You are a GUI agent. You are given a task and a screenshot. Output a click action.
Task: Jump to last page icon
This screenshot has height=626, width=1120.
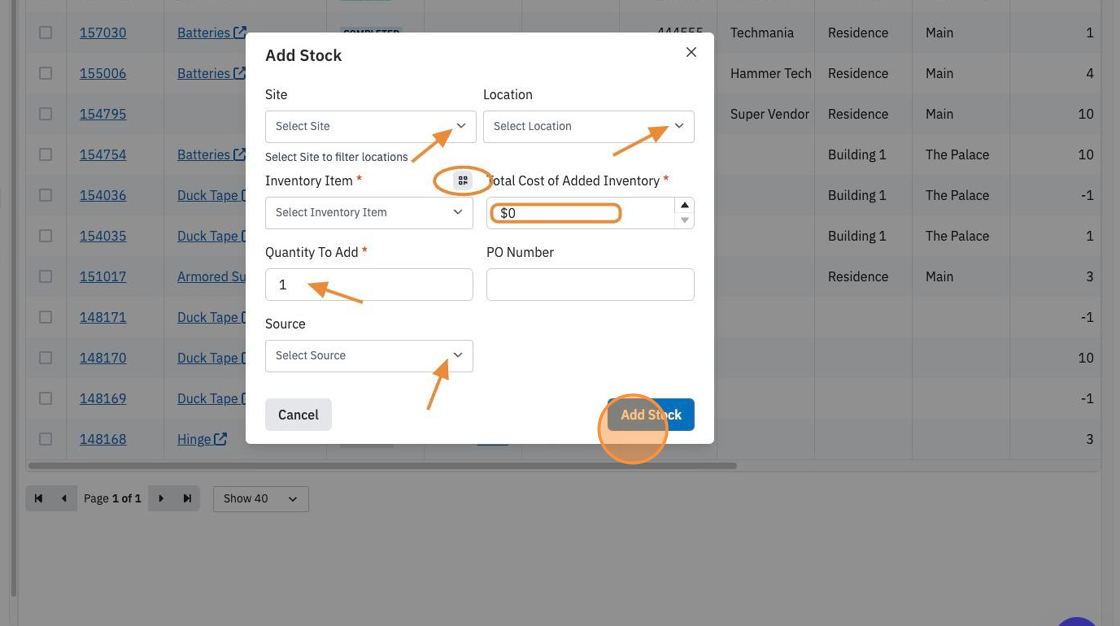coord(187,499)
